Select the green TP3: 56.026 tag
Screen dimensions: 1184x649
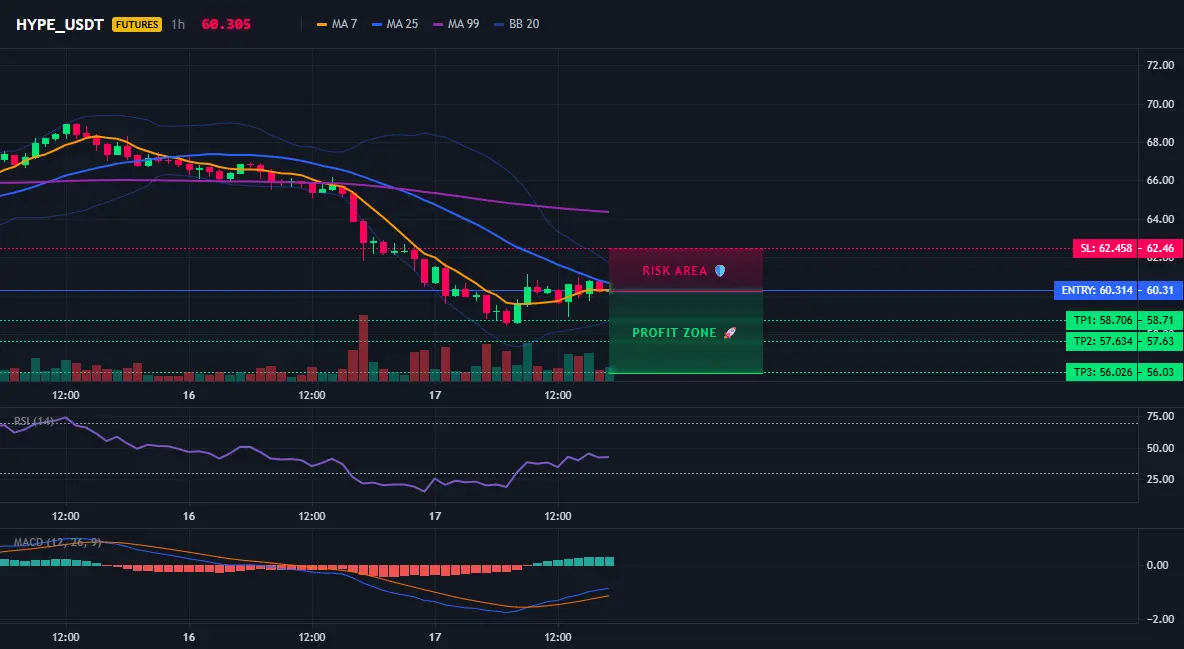pyautogui.click(x=1102, y=372)
